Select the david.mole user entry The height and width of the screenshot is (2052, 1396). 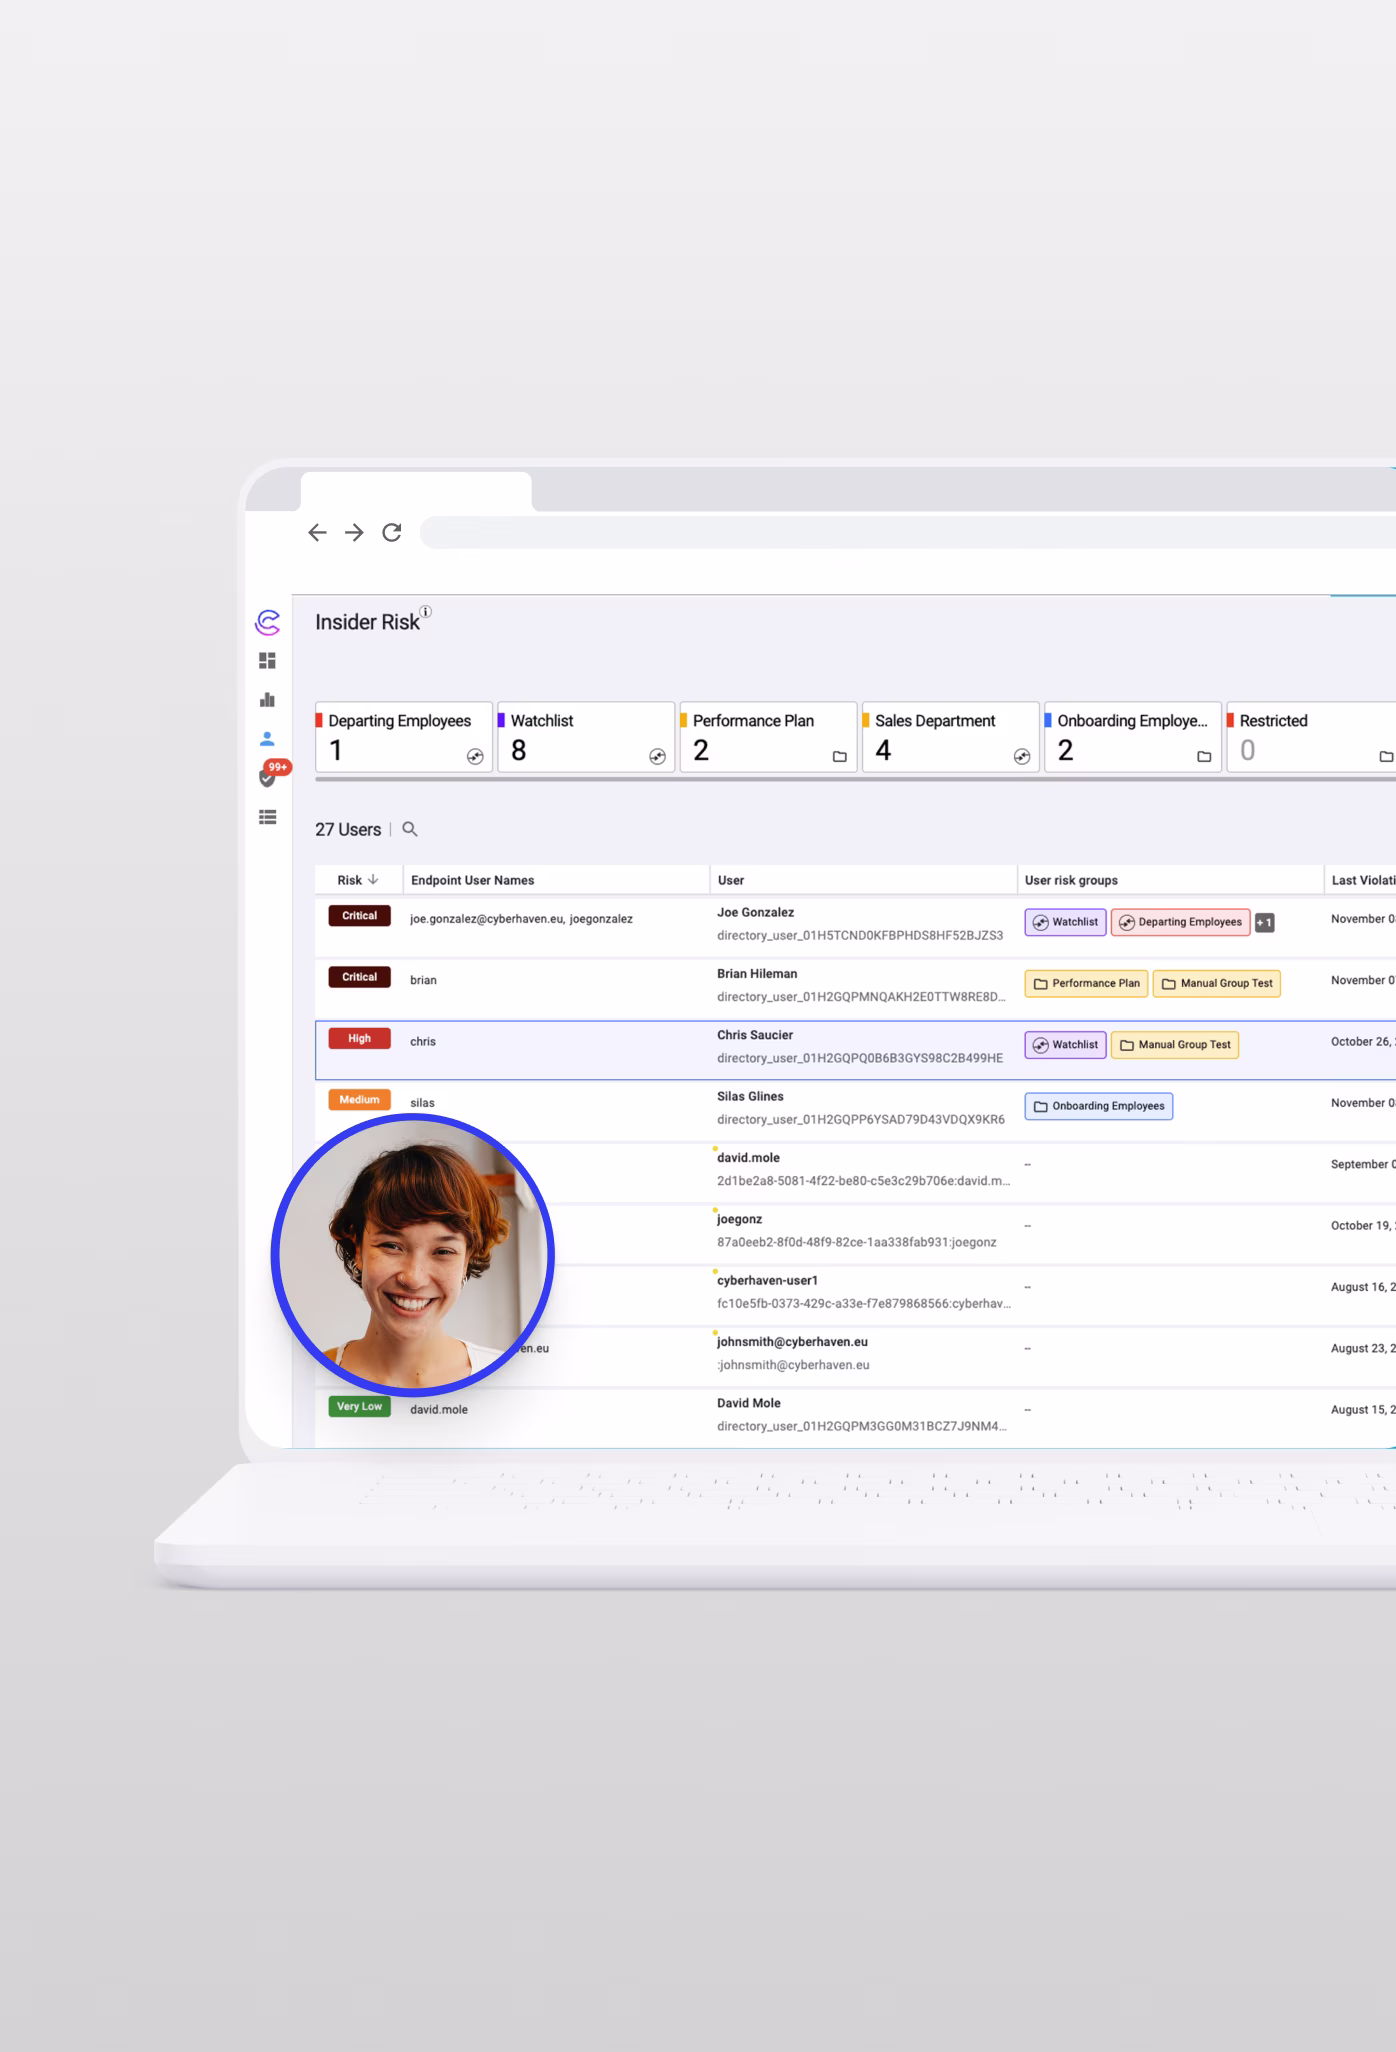click(748, 1158)
